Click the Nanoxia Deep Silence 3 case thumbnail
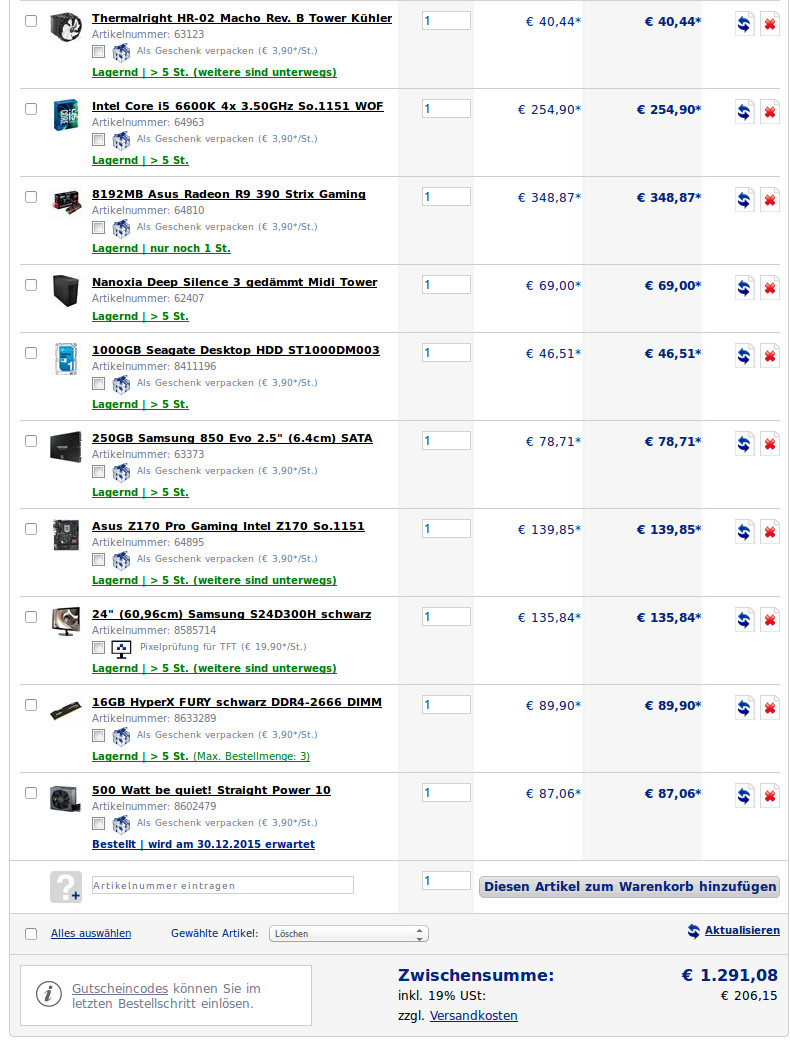790x1041 pixels. (x=66, y=291)
